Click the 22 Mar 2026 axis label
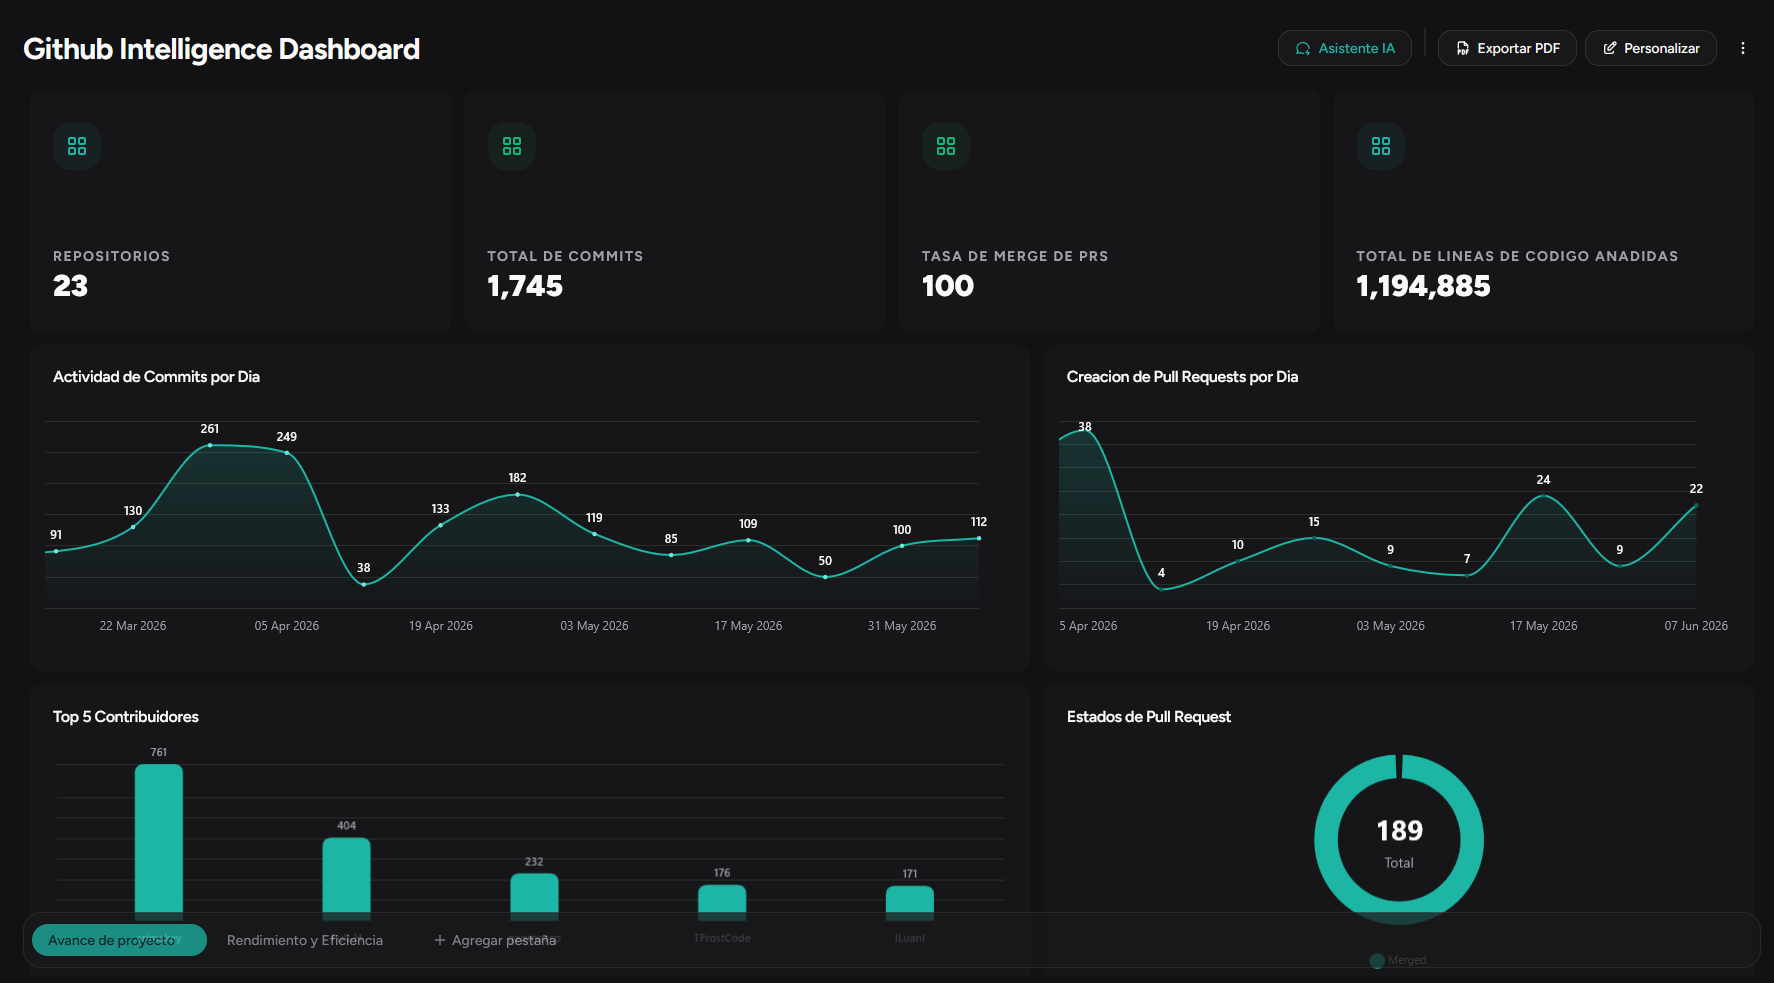Image resolution: width=1774 pixels, height=983 pixels. click(133, 626)
